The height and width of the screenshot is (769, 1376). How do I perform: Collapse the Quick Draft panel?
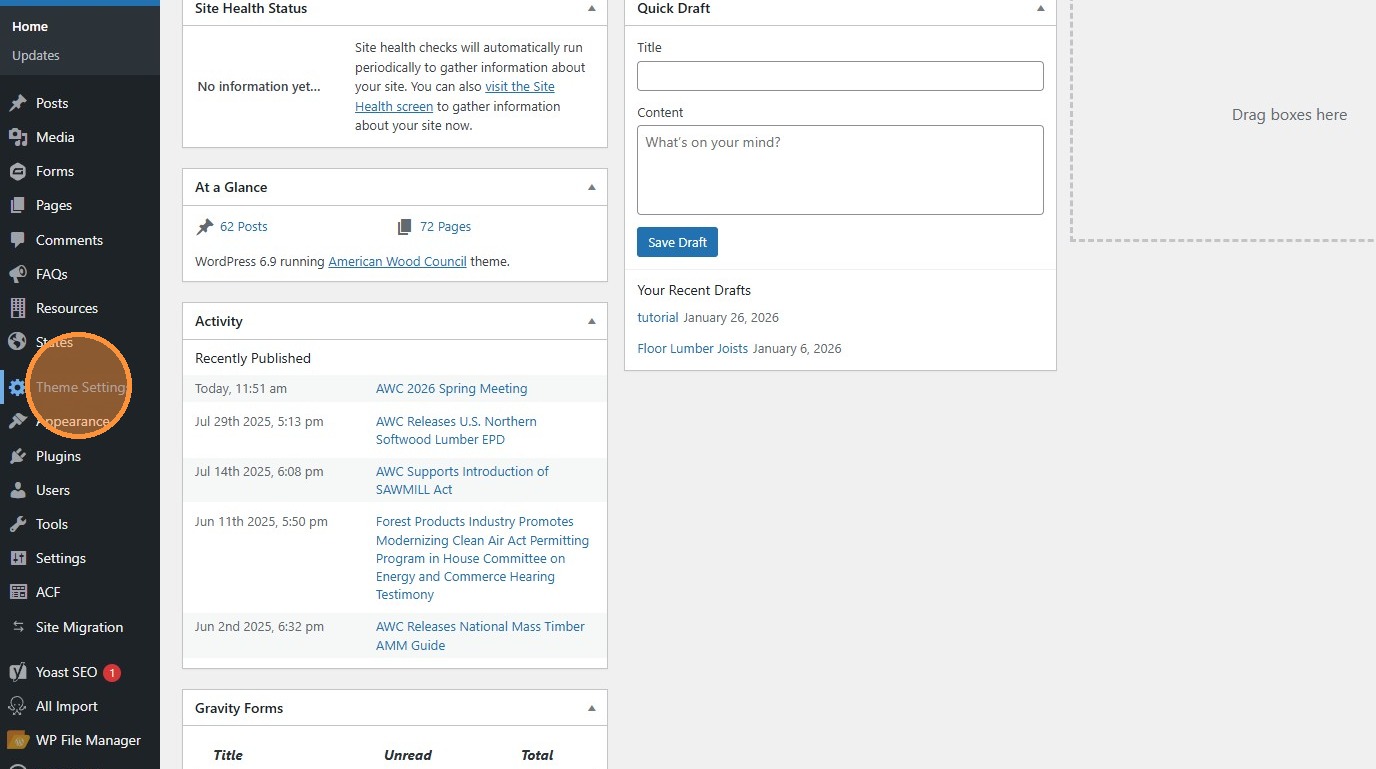coord(1040,8)
